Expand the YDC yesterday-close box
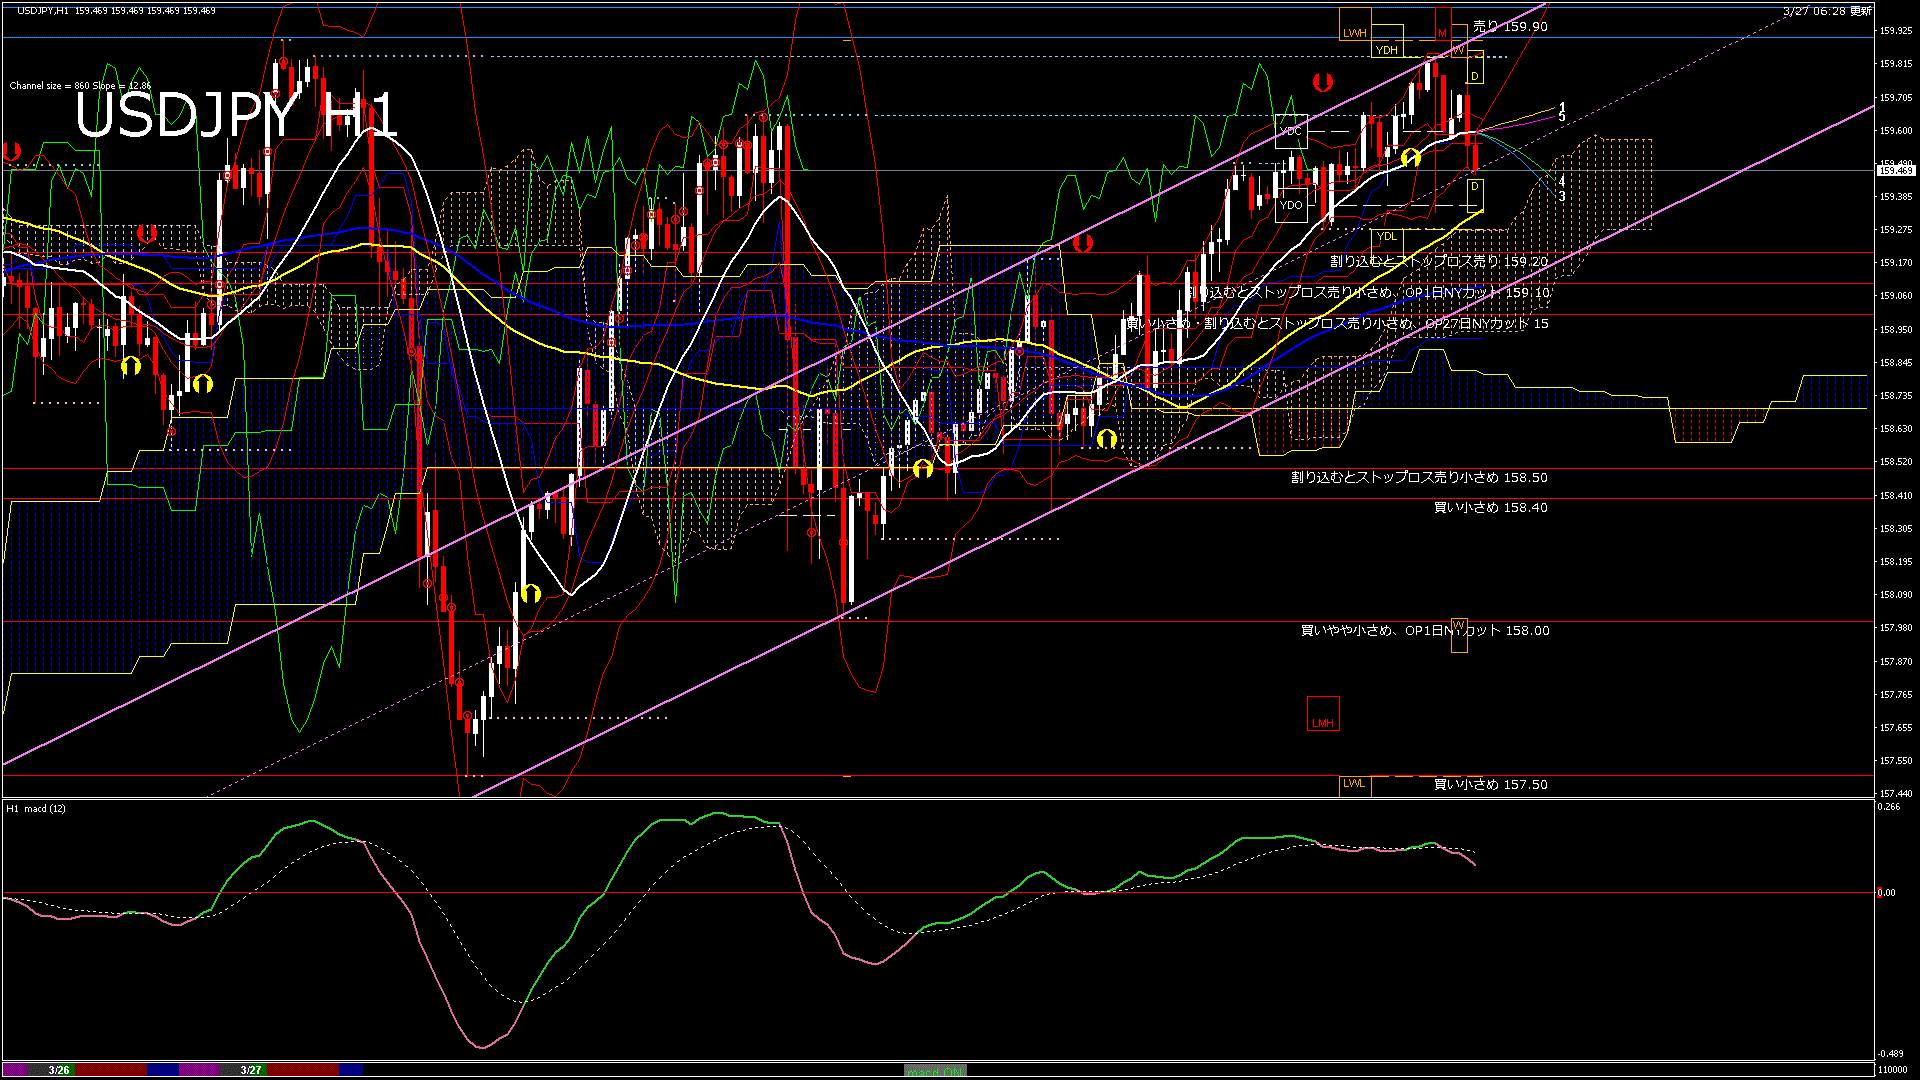Viewport: 1920px width, 1080px height. 1290,130
